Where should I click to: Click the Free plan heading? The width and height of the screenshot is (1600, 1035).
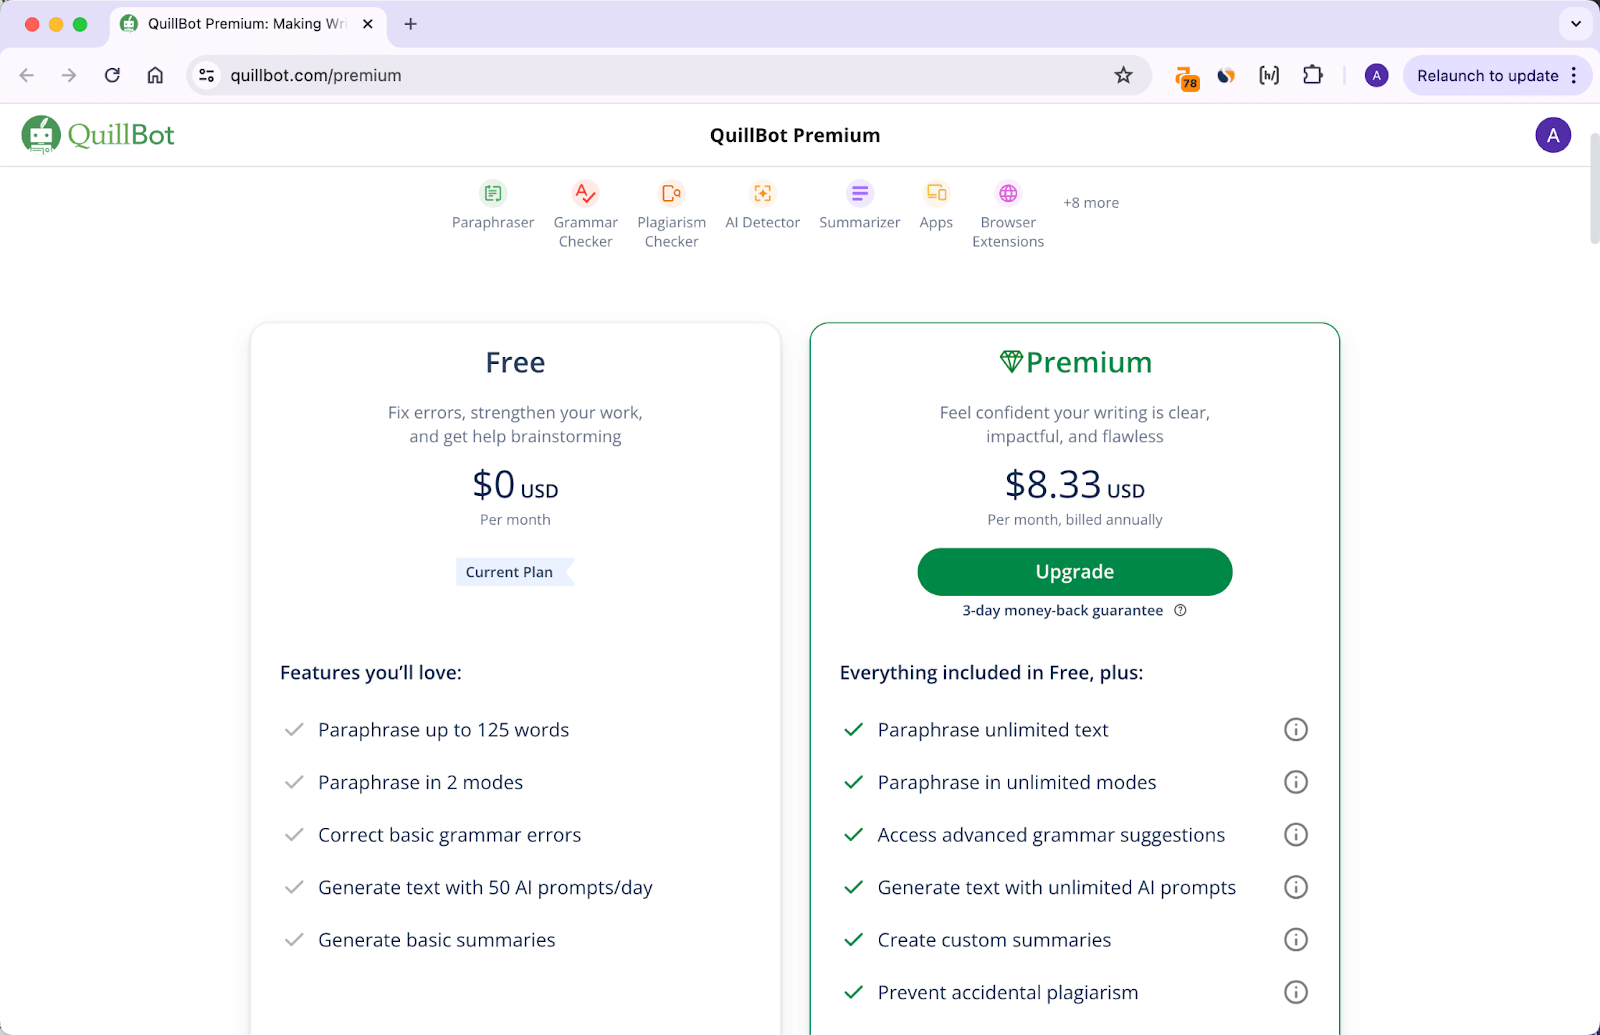pos(515,362)
